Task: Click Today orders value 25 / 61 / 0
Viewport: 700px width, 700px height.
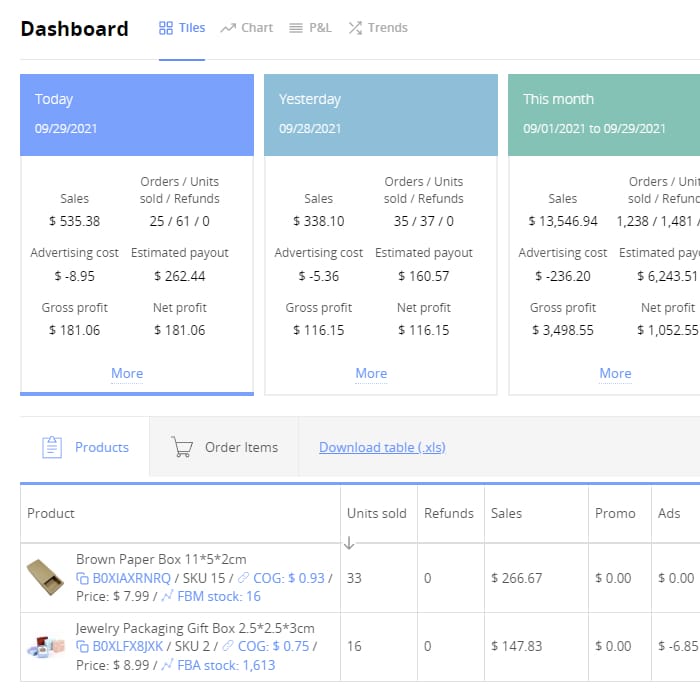Action: [179, 221]
